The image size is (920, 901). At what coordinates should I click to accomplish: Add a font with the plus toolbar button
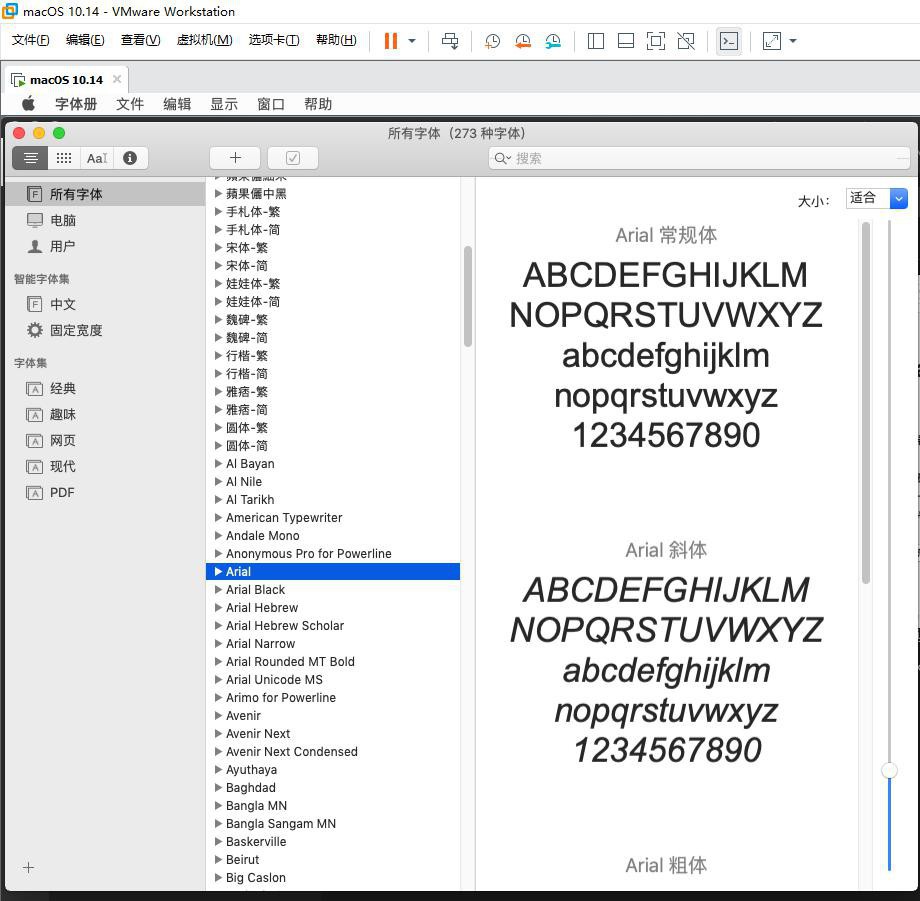(x=235, y=158)
